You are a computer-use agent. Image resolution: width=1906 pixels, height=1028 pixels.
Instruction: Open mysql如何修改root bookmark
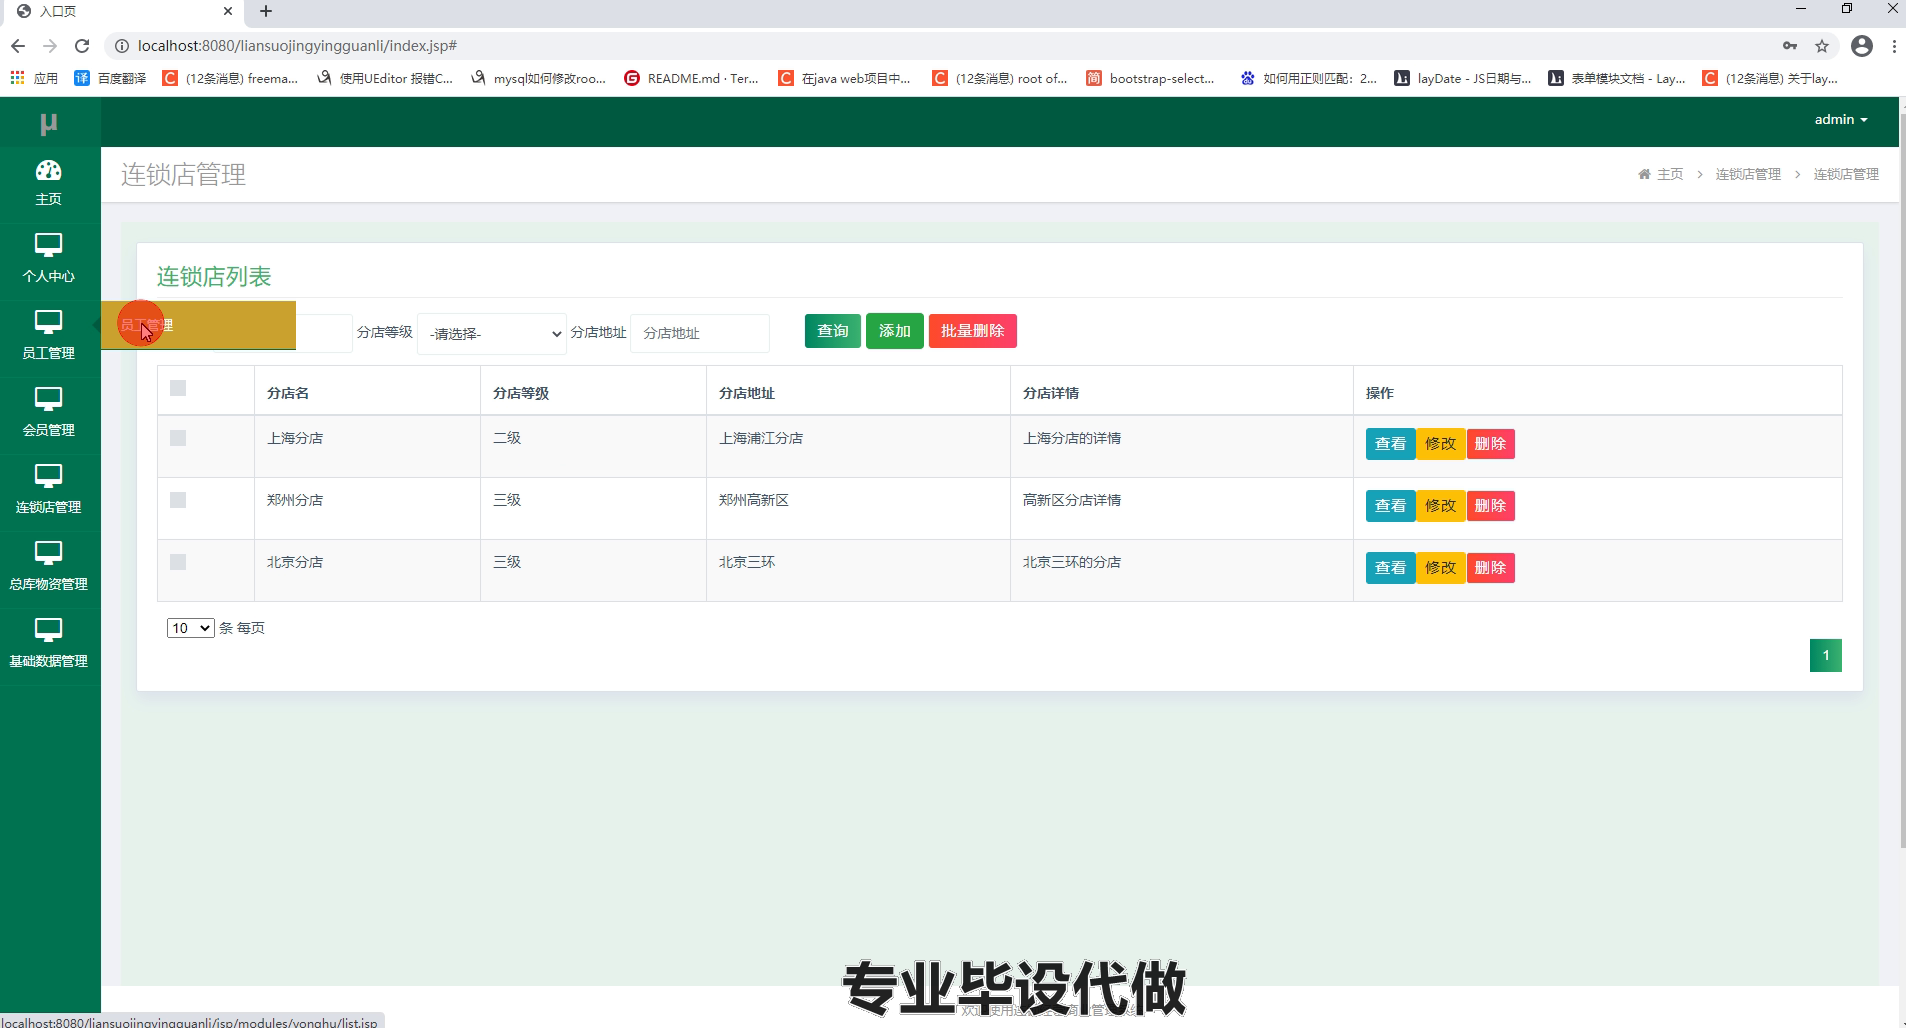coord(538,78)
